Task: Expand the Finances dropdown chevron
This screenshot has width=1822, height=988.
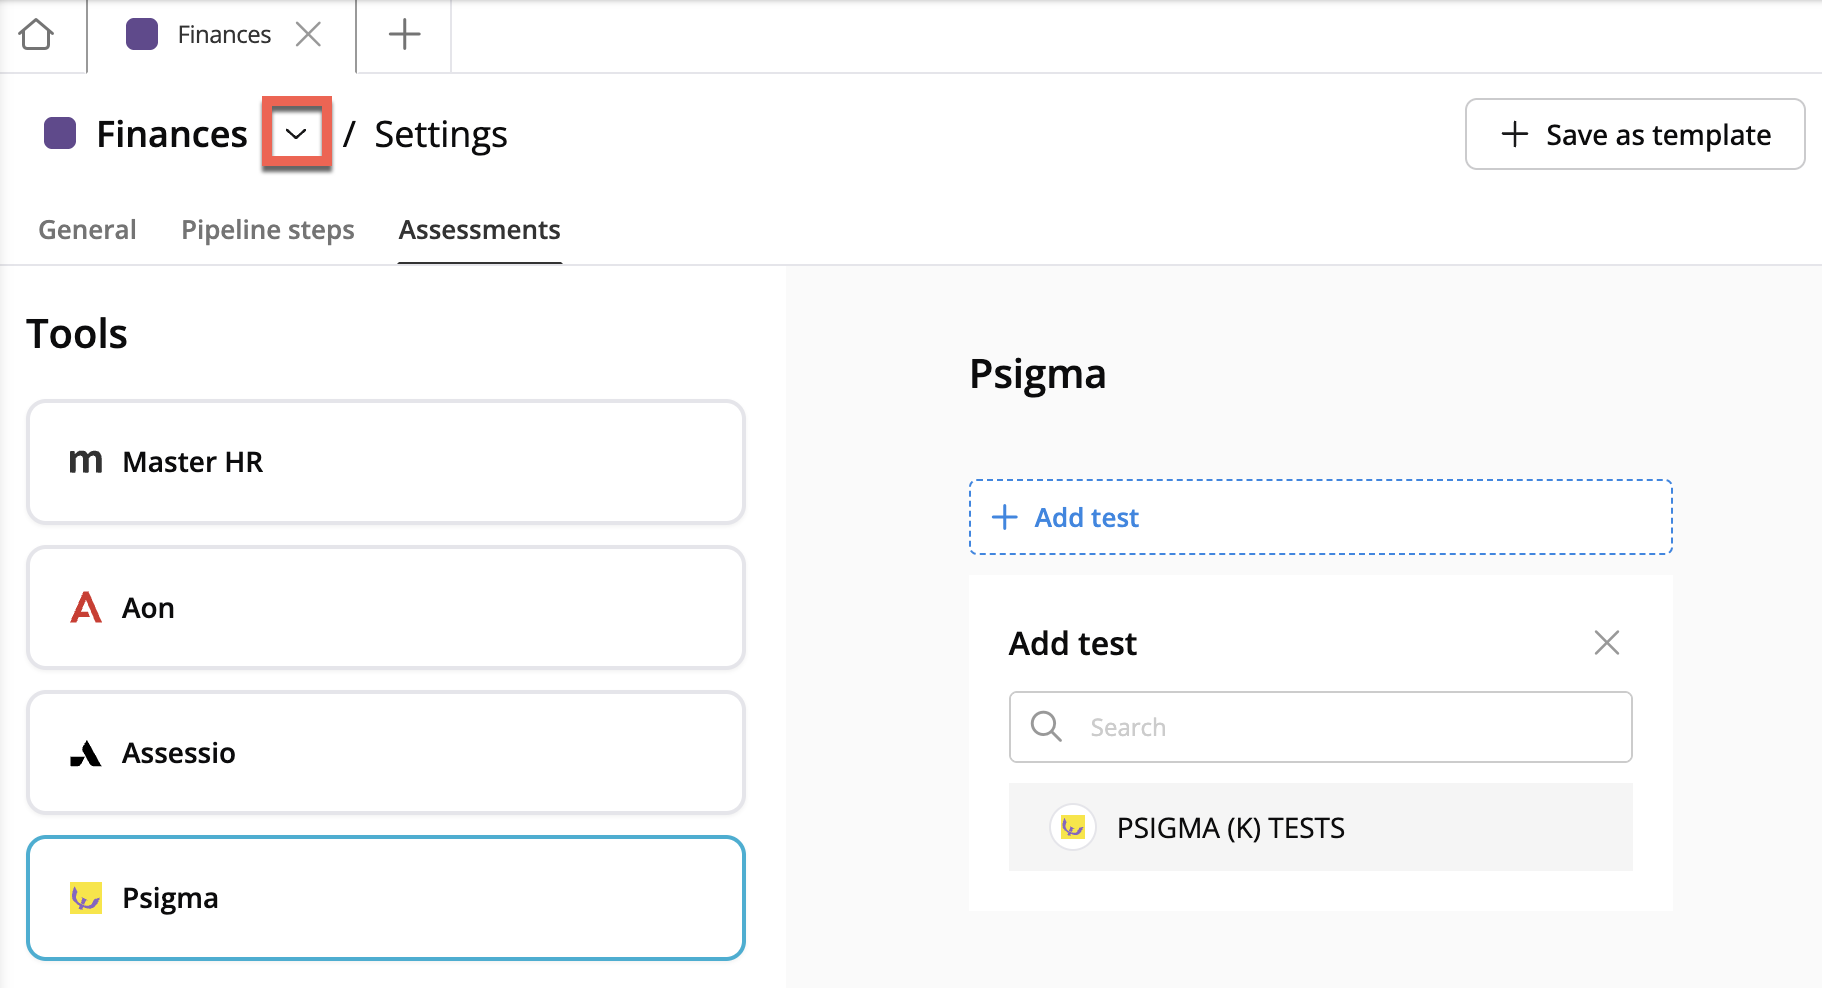Action: [296, 134]
